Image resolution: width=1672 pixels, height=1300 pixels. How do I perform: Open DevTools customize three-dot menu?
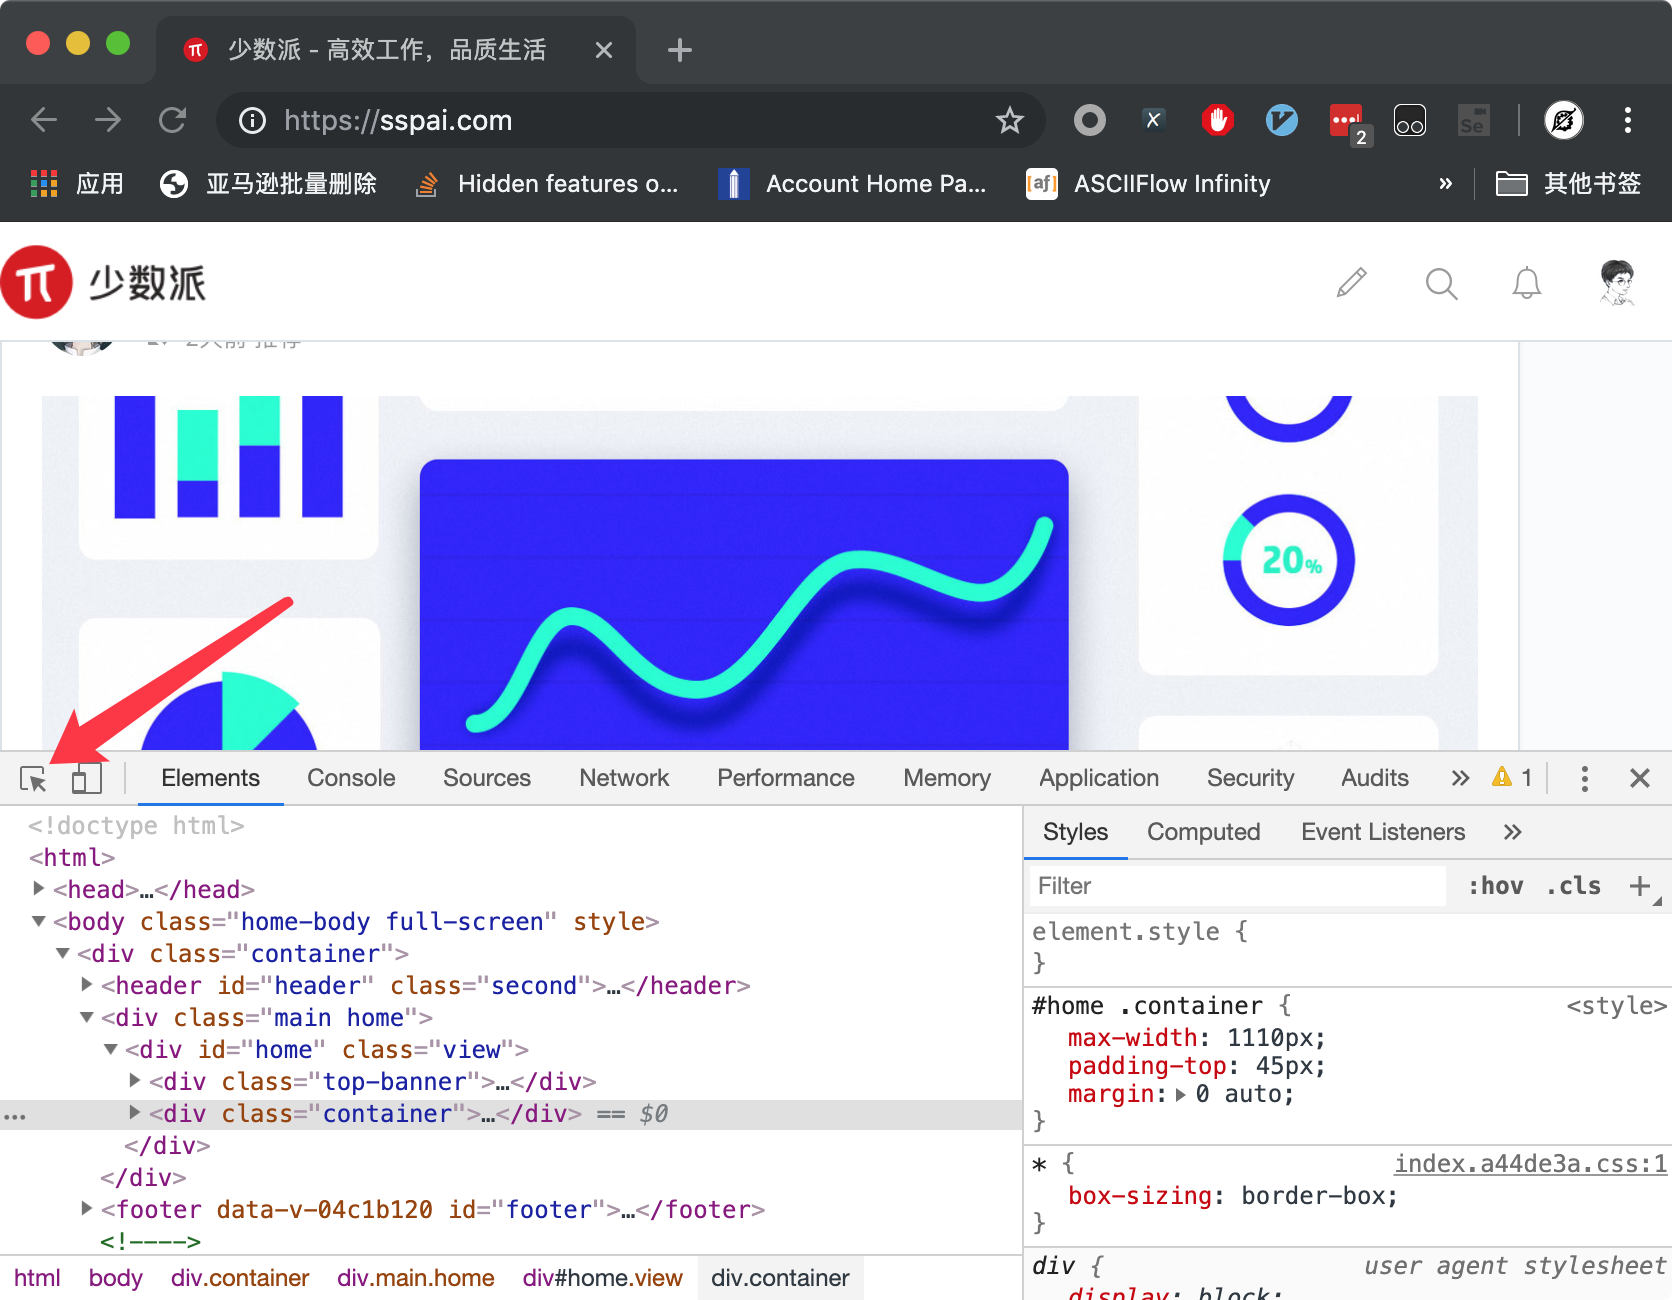point(1584,779)
